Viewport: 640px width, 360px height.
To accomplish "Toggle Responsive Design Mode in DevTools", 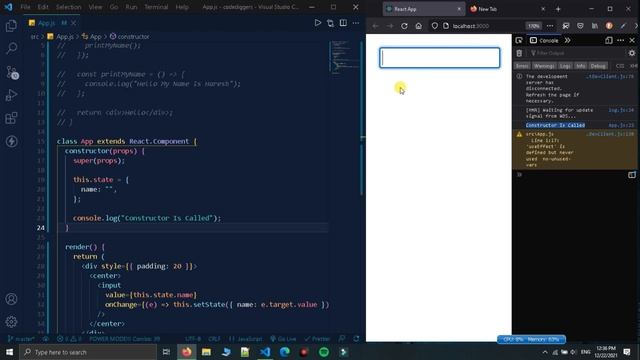I will coord(609,40).
